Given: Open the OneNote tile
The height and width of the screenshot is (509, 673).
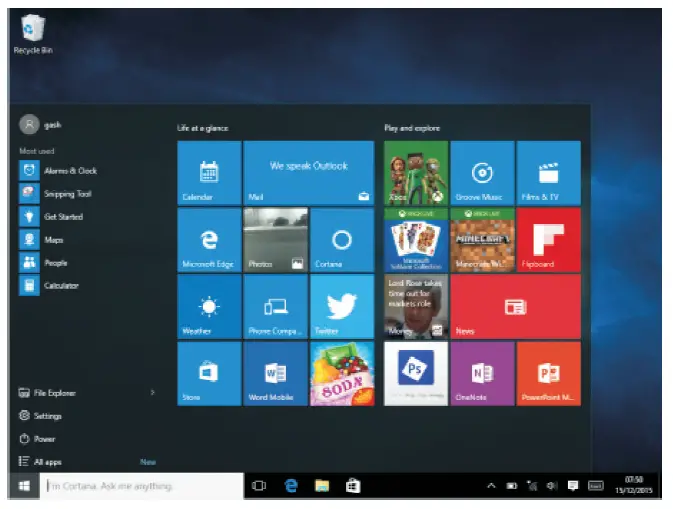Looking at the screenshot, I should click(x=482, y=373).
